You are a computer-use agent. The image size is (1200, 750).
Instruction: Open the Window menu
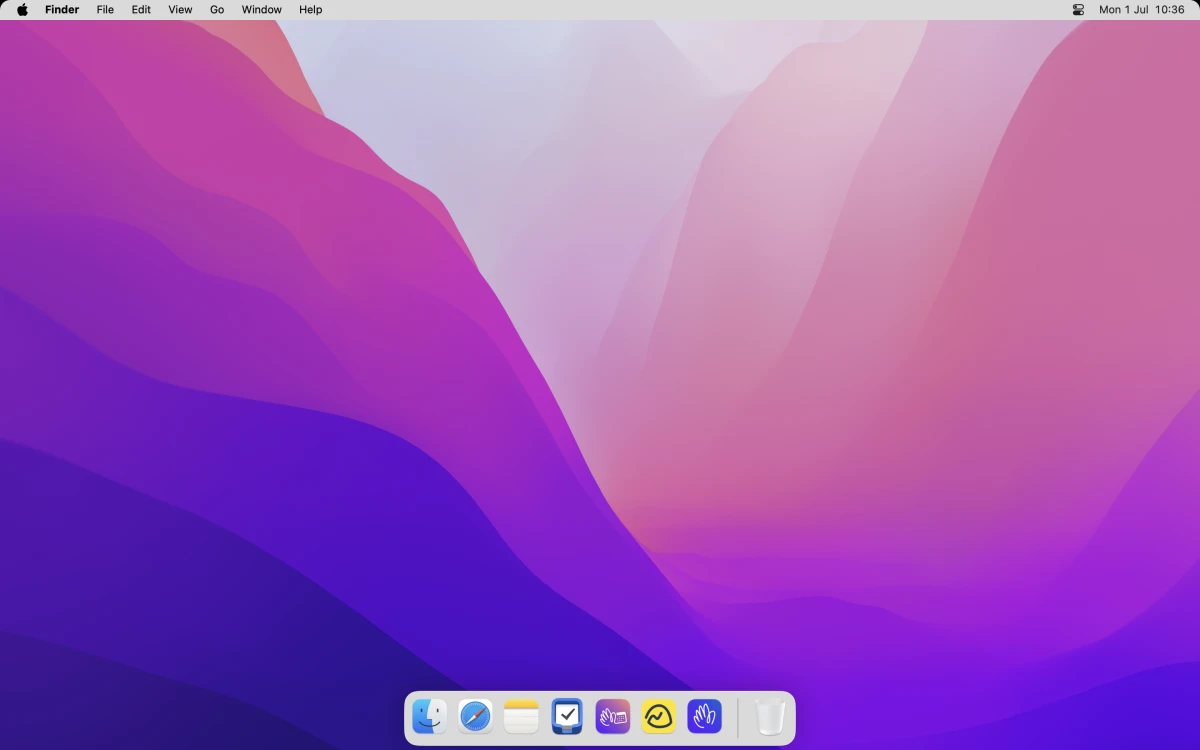(261, 10)
